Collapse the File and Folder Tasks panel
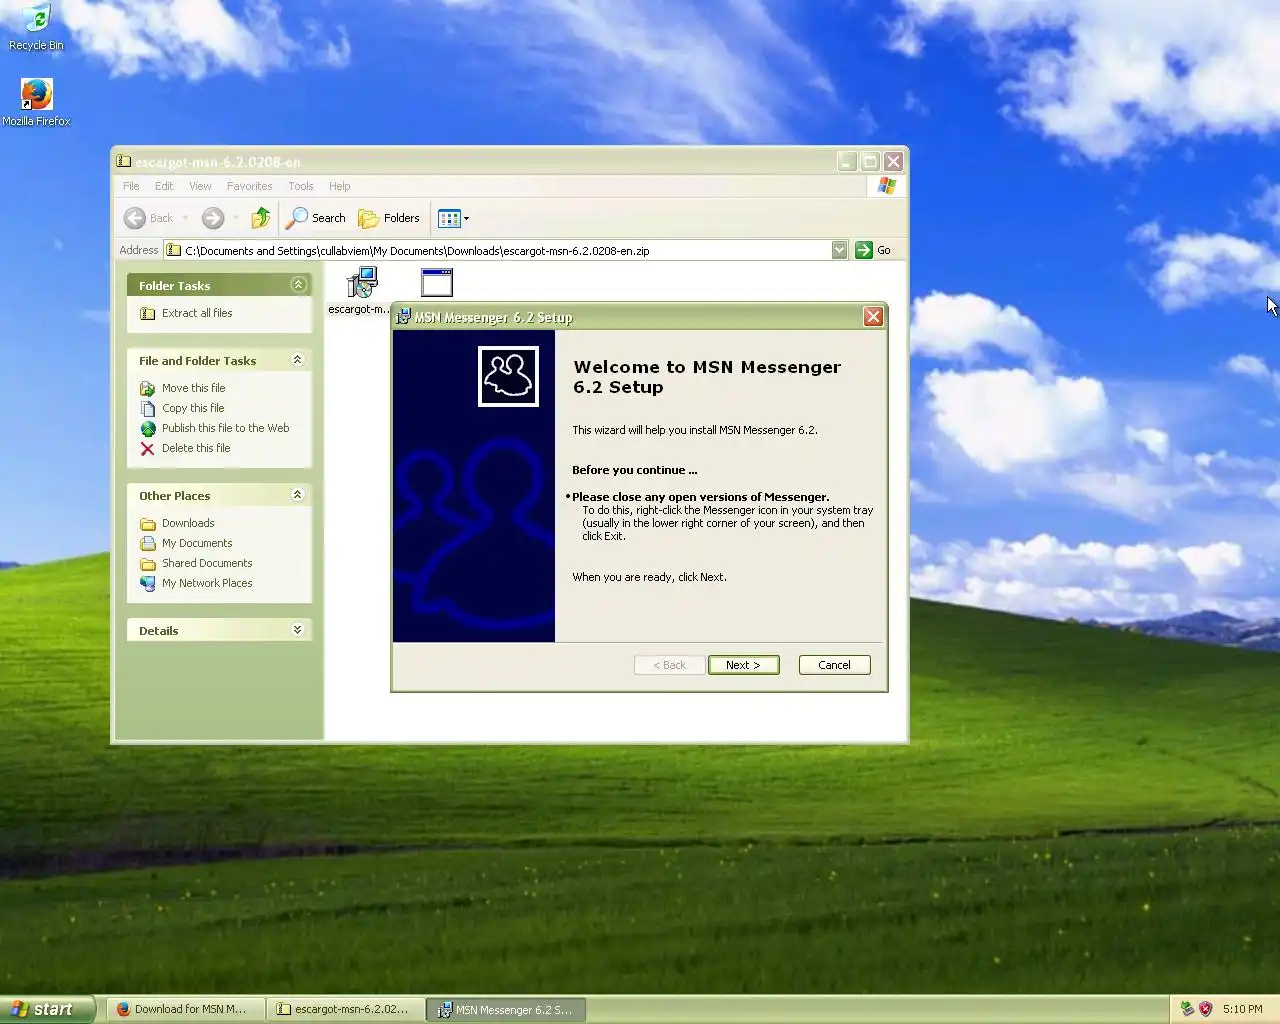Viewport: 1280px width, 1024px height. tap(298, 360)
